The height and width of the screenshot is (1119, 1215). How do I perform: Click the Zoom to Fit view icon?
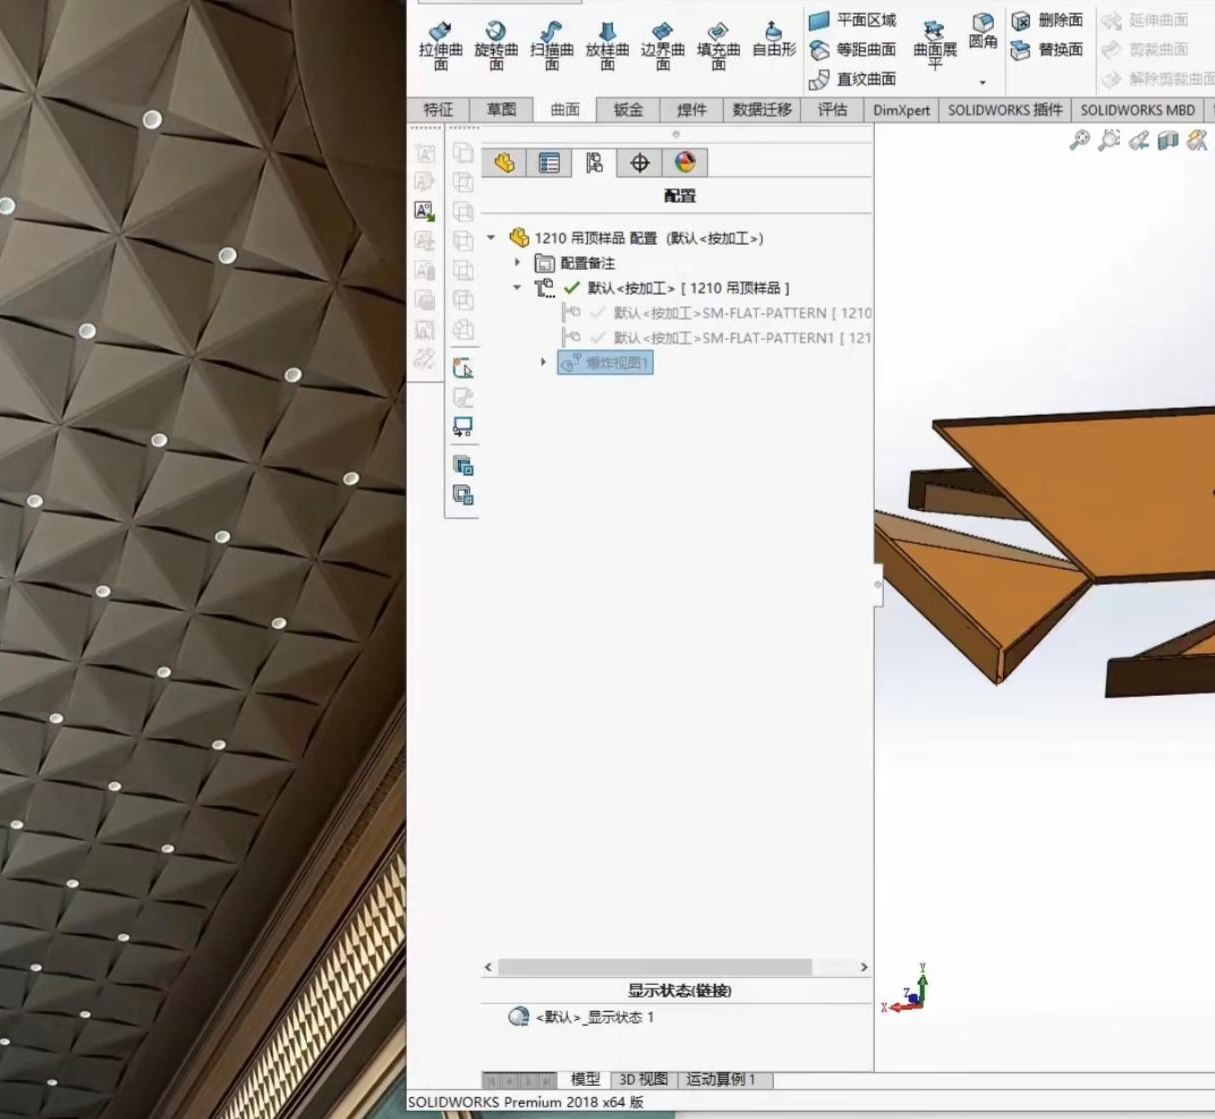[1079, 141]
